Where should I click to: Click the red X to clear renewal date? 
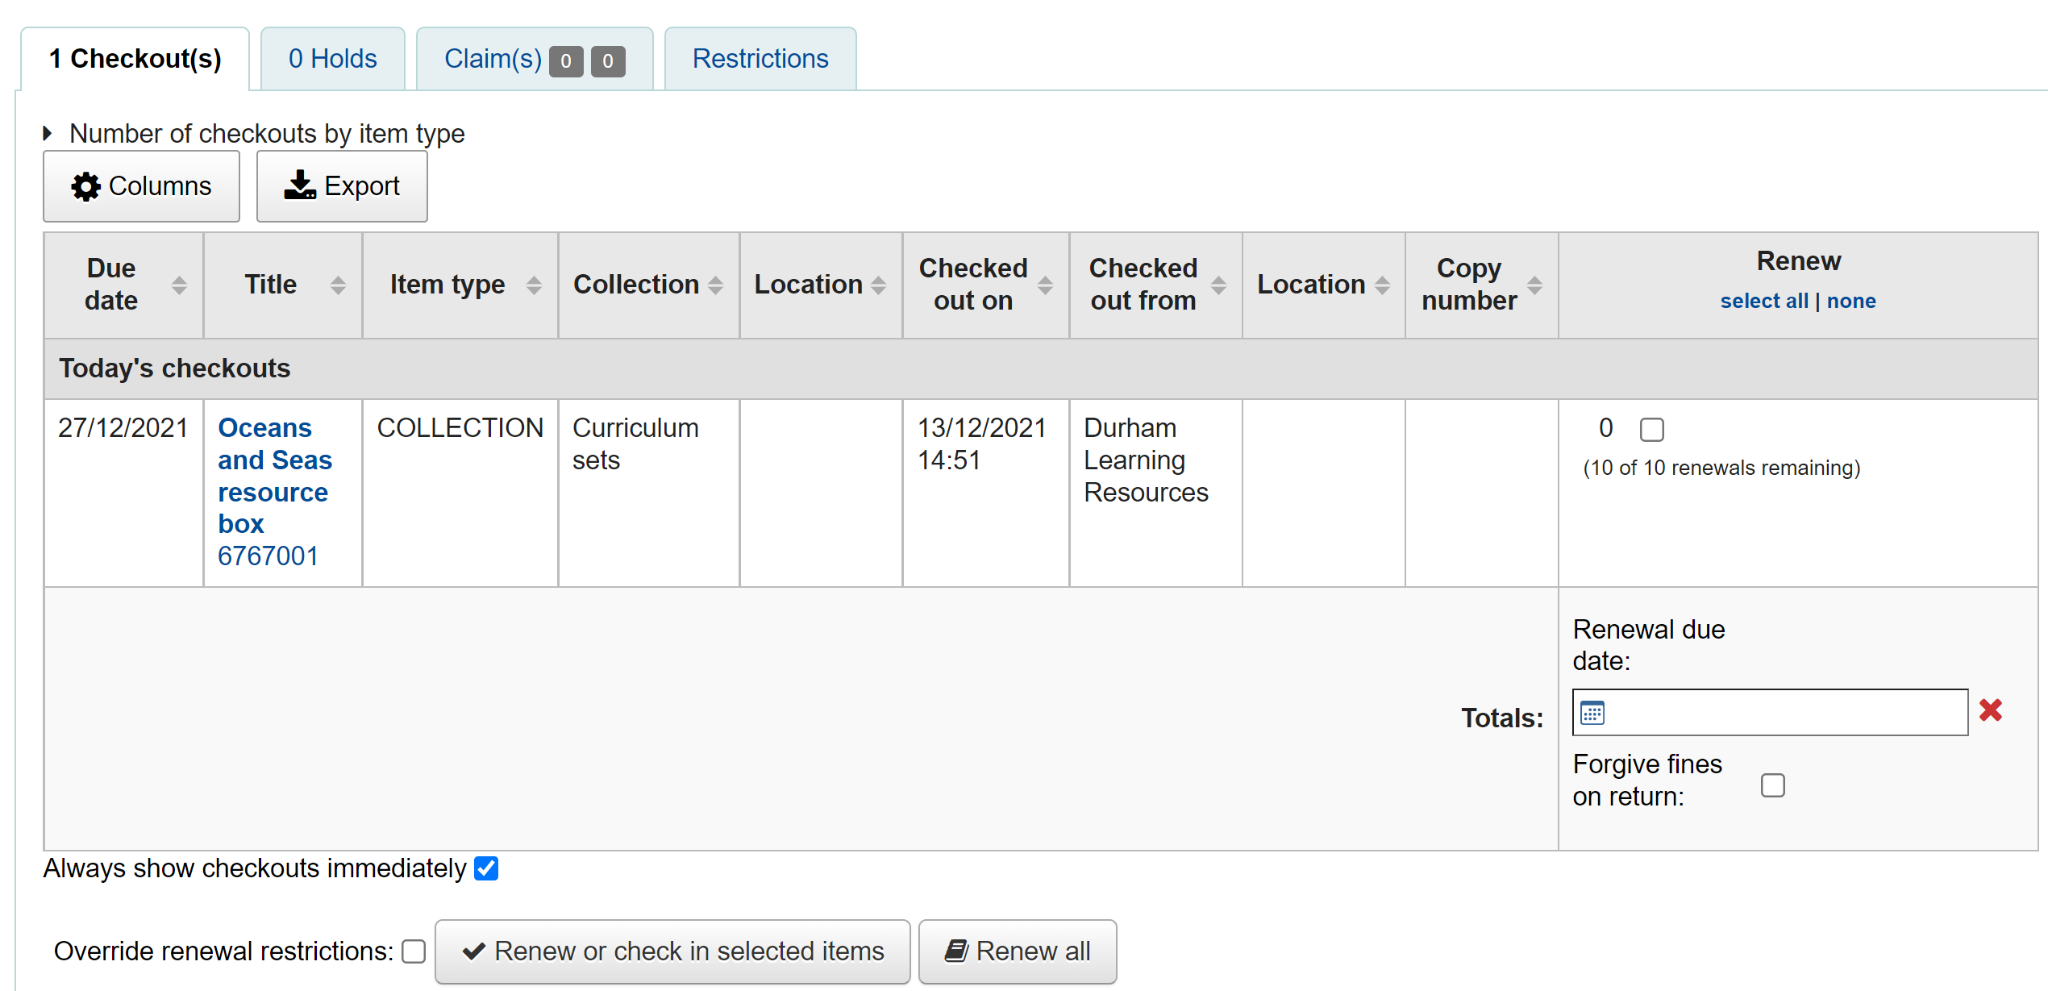(x=1990, y=710)
